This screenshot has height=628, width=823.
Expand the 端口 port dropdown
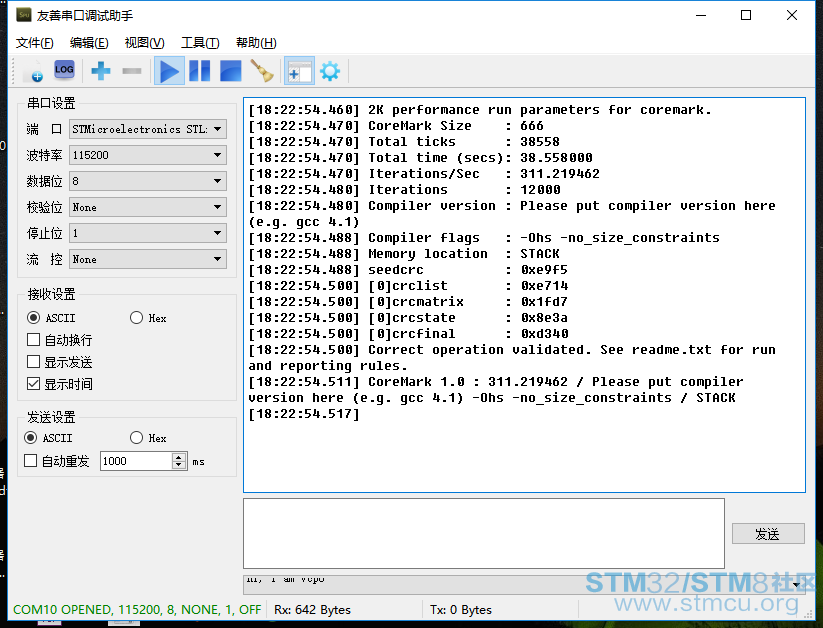coord(217,129)
